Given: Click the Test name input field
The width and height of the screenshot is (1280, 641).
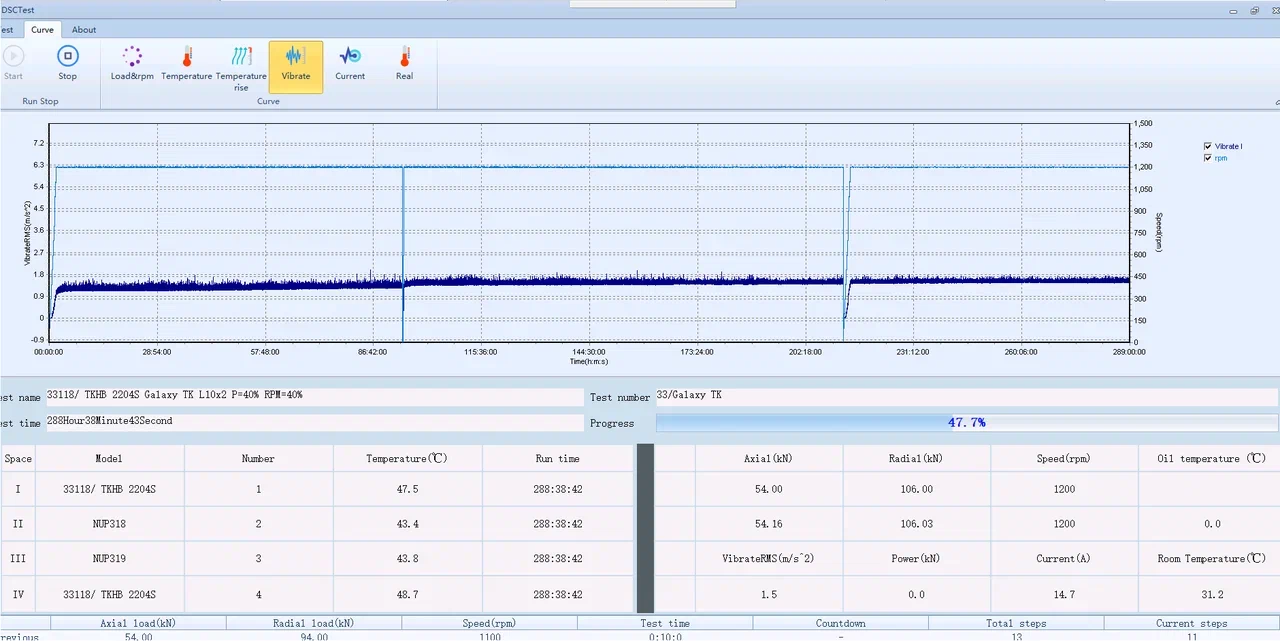Looking at the screenshot, I should pos(312,396).
